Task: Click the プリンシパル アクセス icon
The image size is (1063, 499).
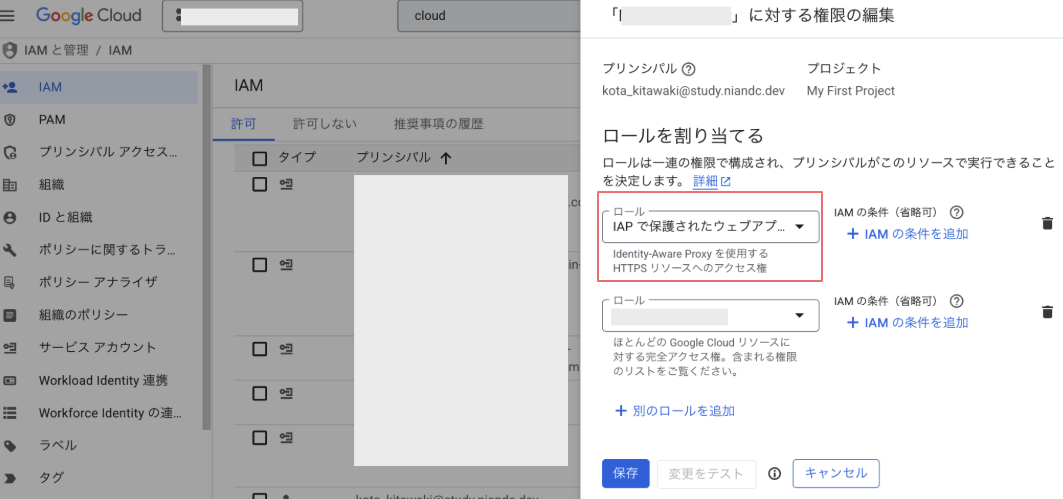Action: 9,153
